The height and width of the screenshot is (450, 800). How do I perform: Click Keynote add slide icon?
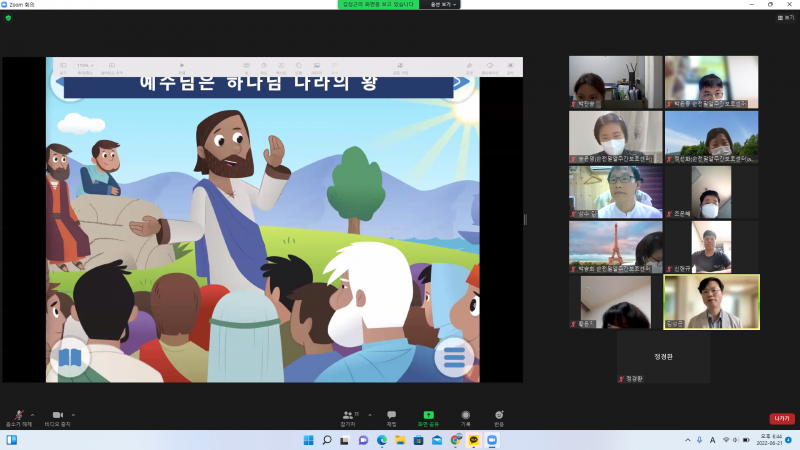[112, 67]
